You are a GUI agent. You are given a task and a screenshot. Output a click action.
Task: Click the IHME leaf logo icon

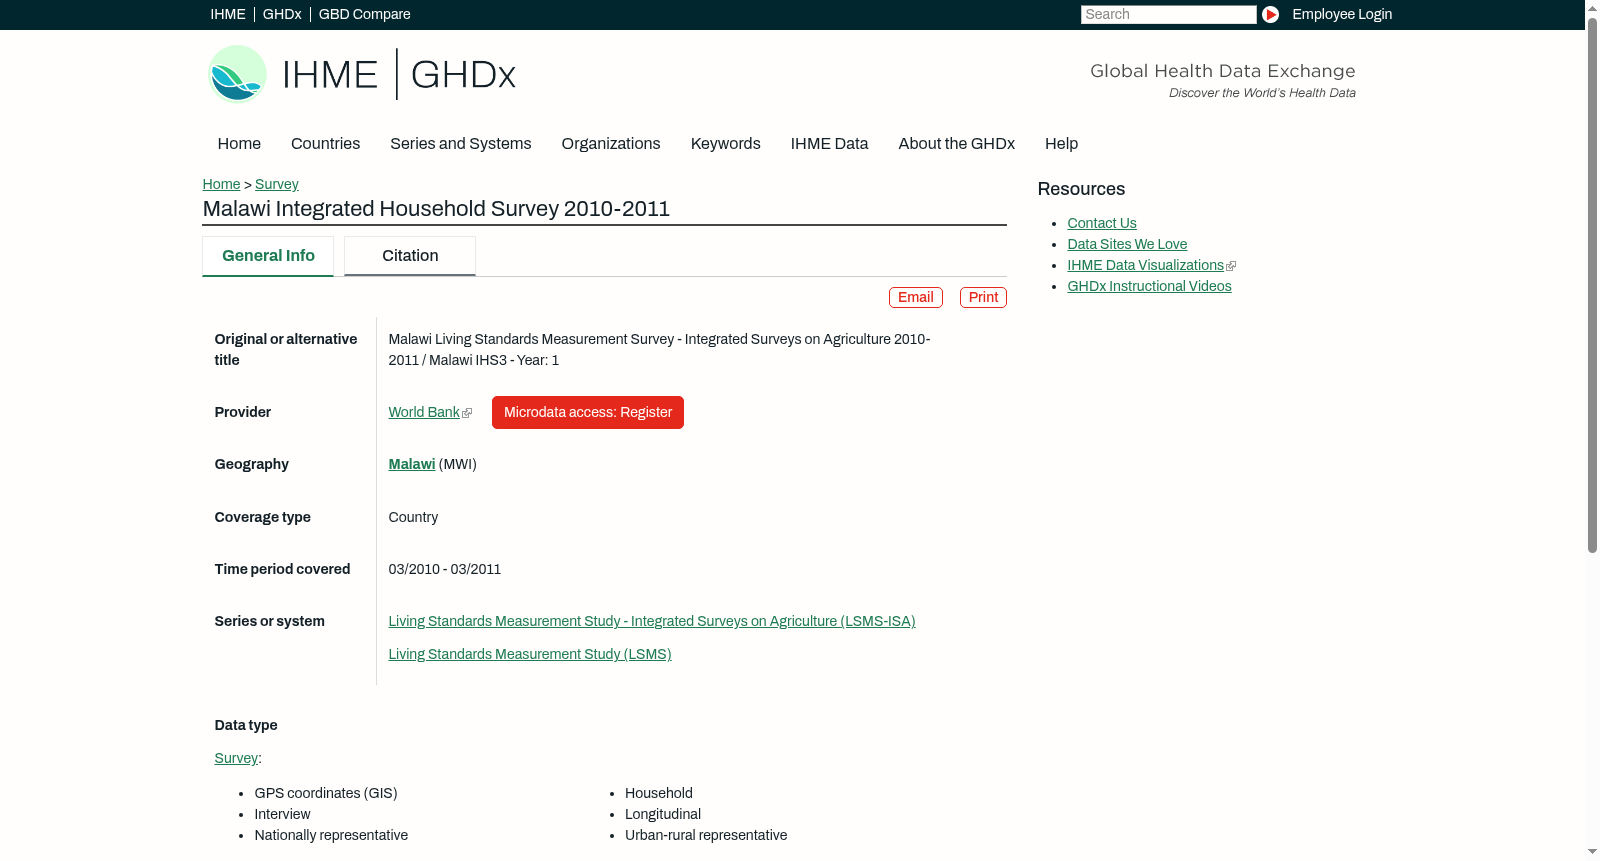pyautogui.click(x=237, y=74)
